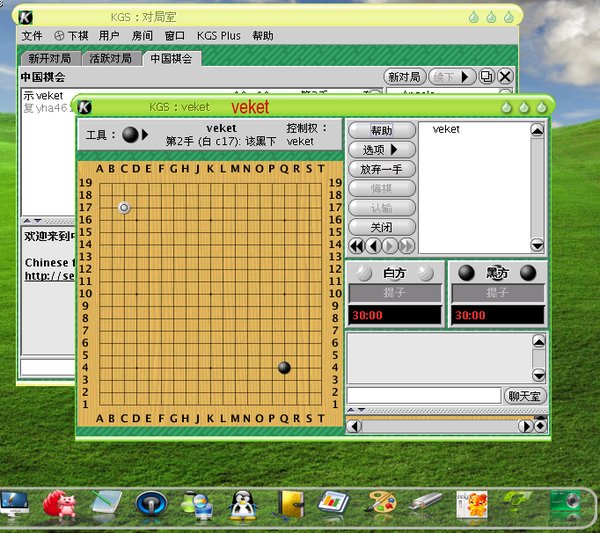Open the 选项 options dropdown button
This screenshot has width=600, height=533.
[382, 150]
